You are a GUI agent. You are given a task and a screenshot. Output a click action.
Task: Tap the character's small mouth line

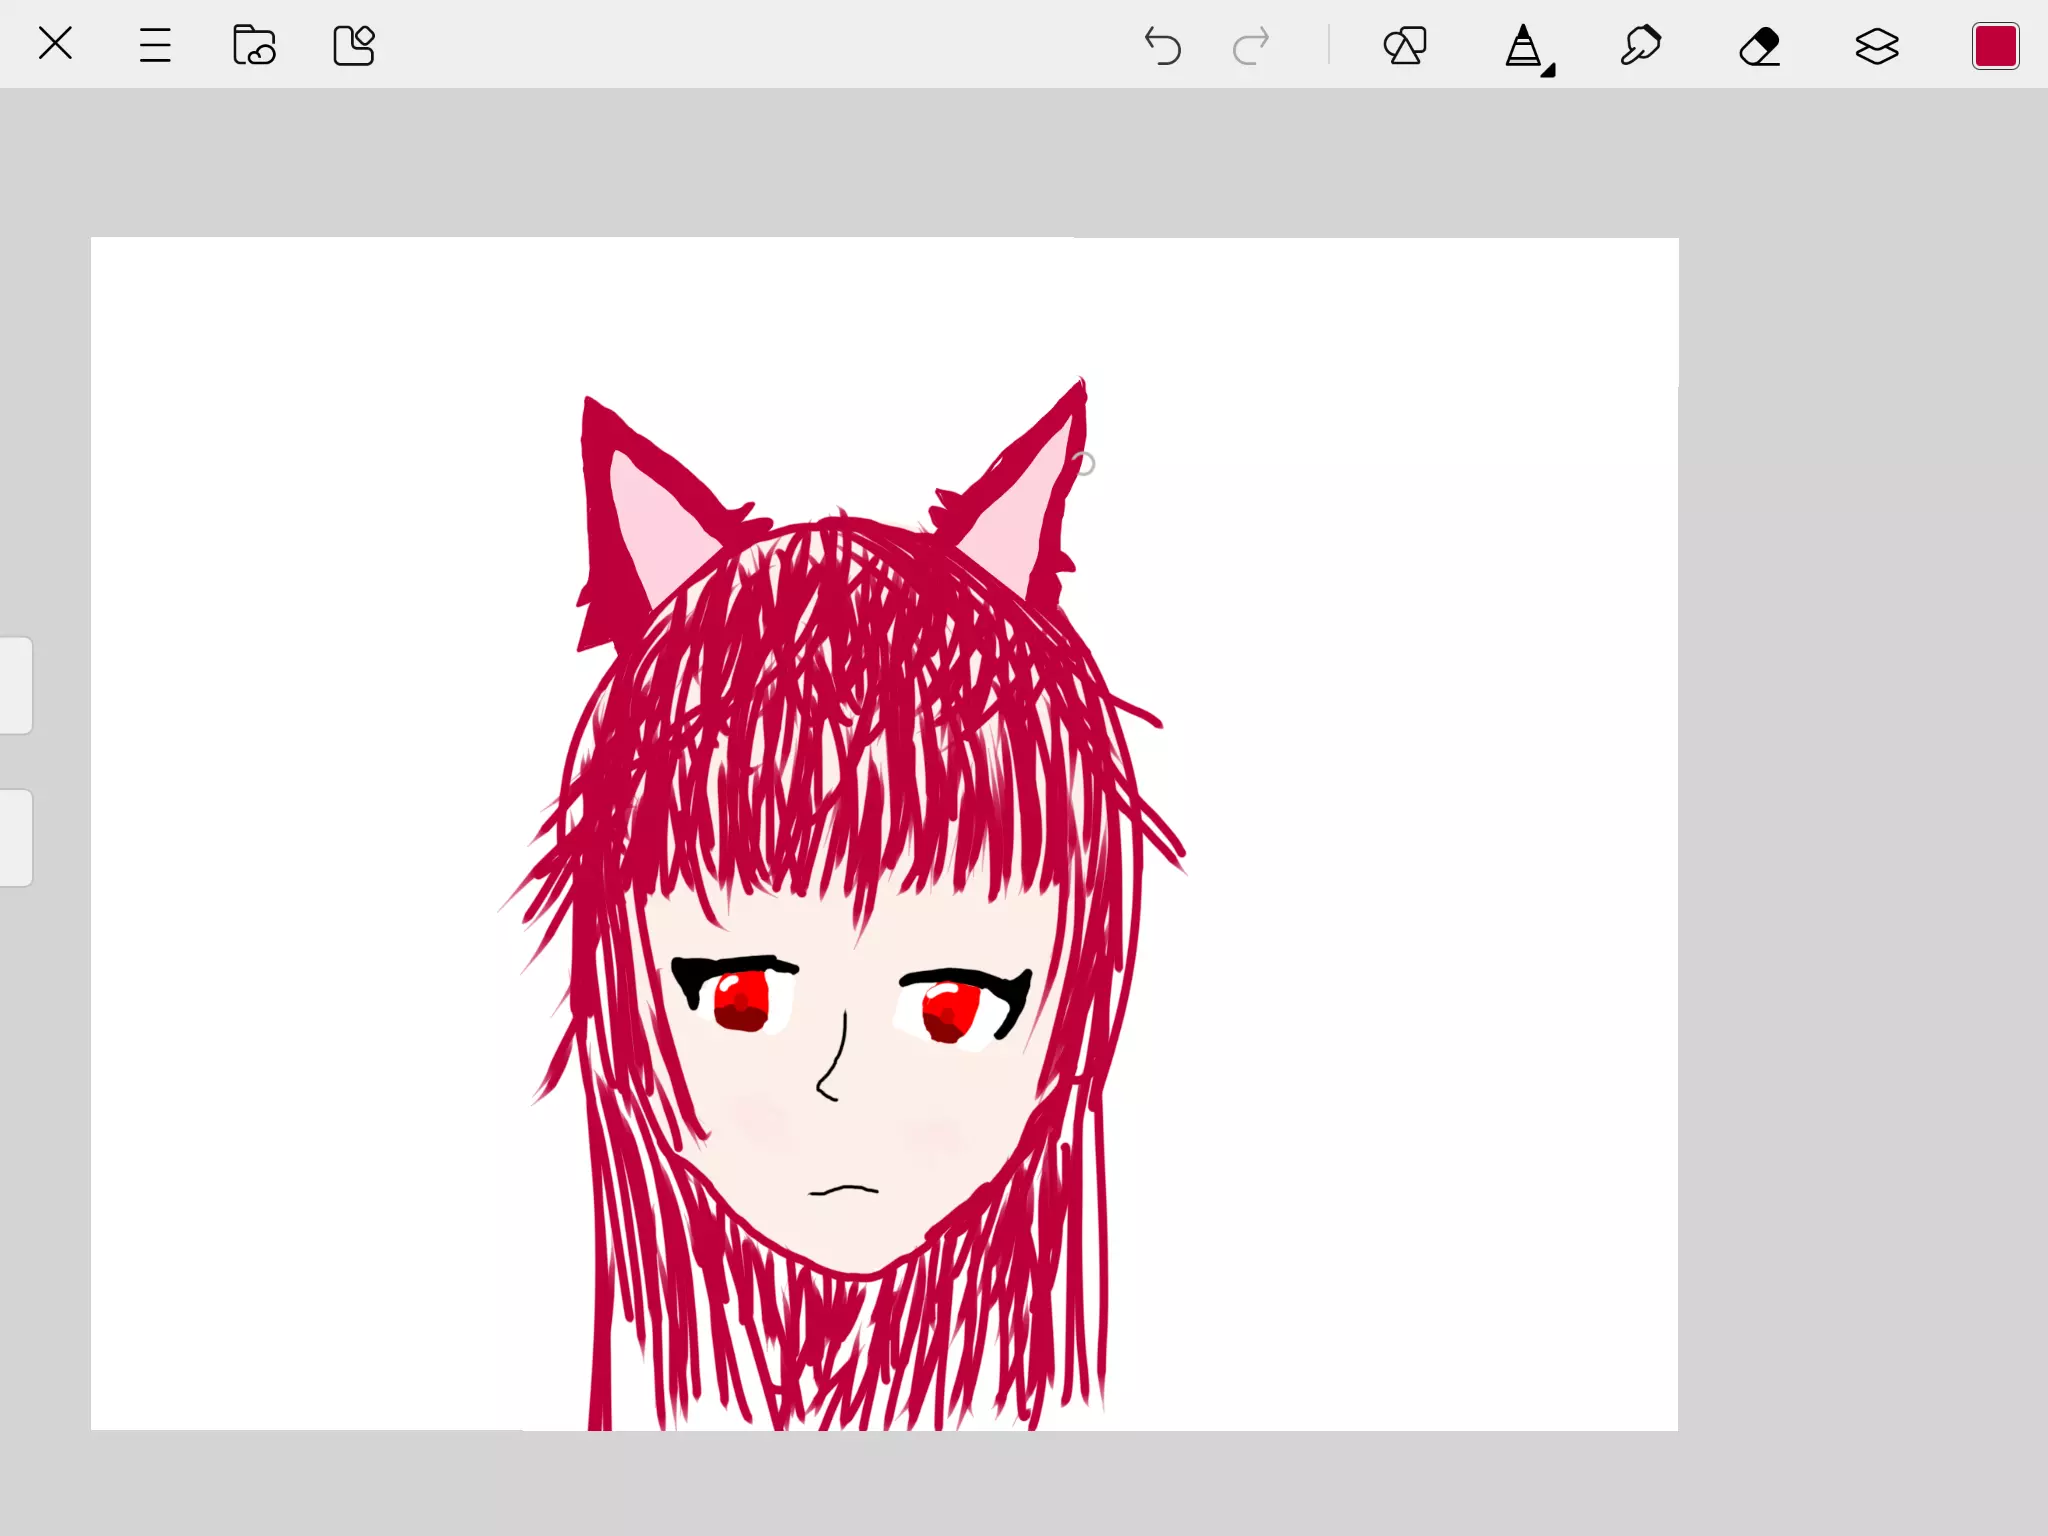[843, 1190]
